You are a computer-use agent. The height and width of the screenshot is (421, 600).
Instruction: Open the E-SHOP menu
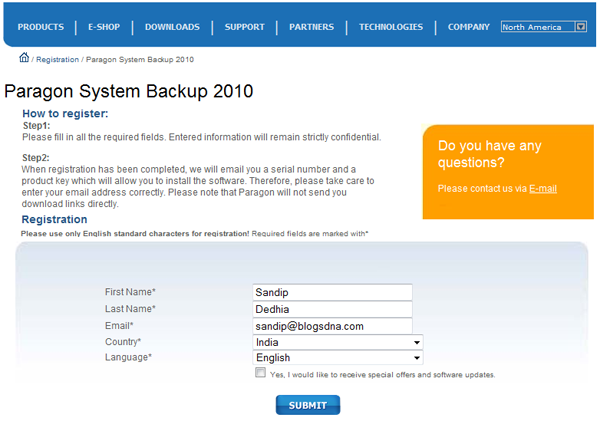(104, 27)
